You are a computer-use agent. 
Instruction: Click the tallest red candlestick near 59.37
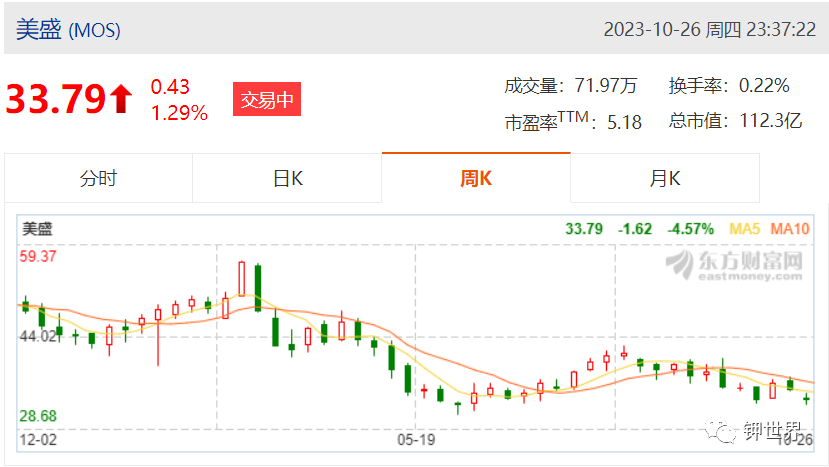coord(242,279)
